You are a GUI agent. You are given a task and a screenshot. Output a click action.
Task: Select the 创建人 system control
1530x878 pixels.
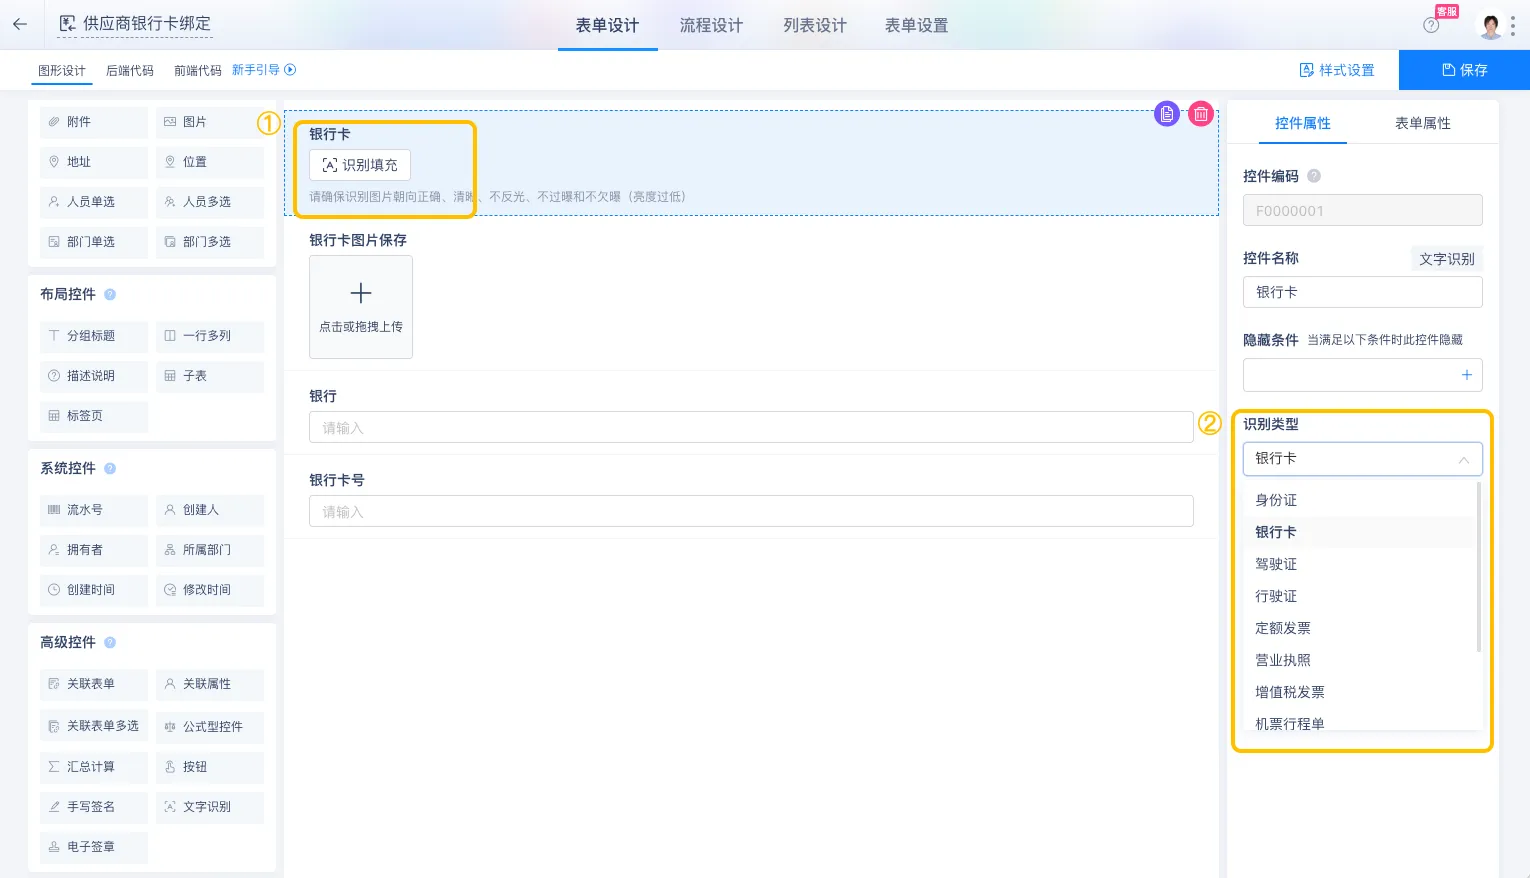[x=210, y=510]
